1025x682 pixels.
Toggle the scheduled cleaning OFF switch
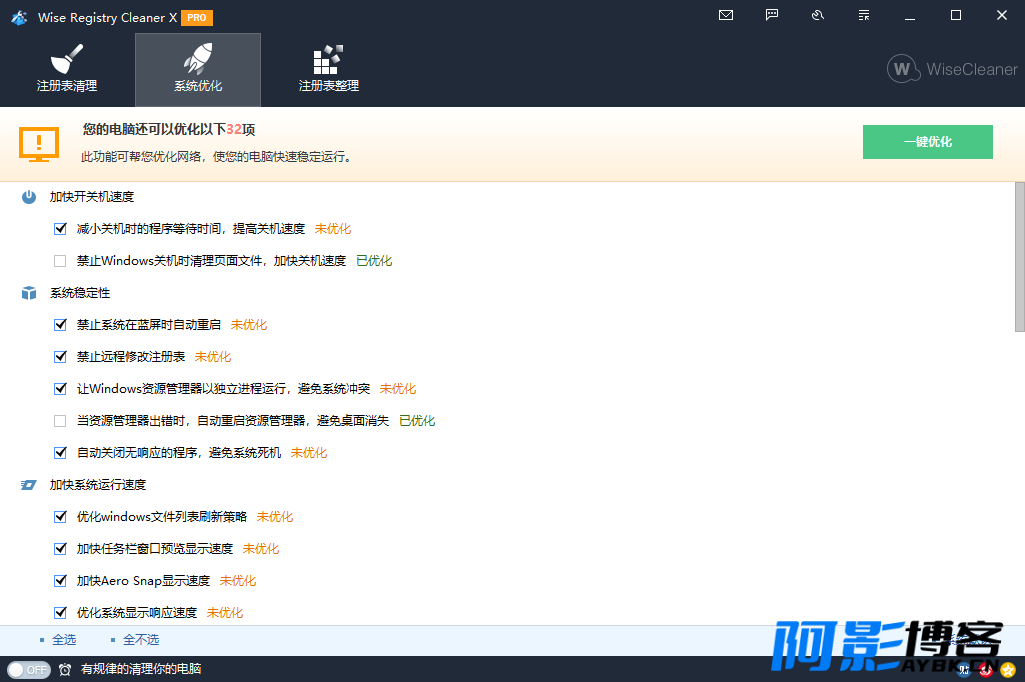point(28,669)
